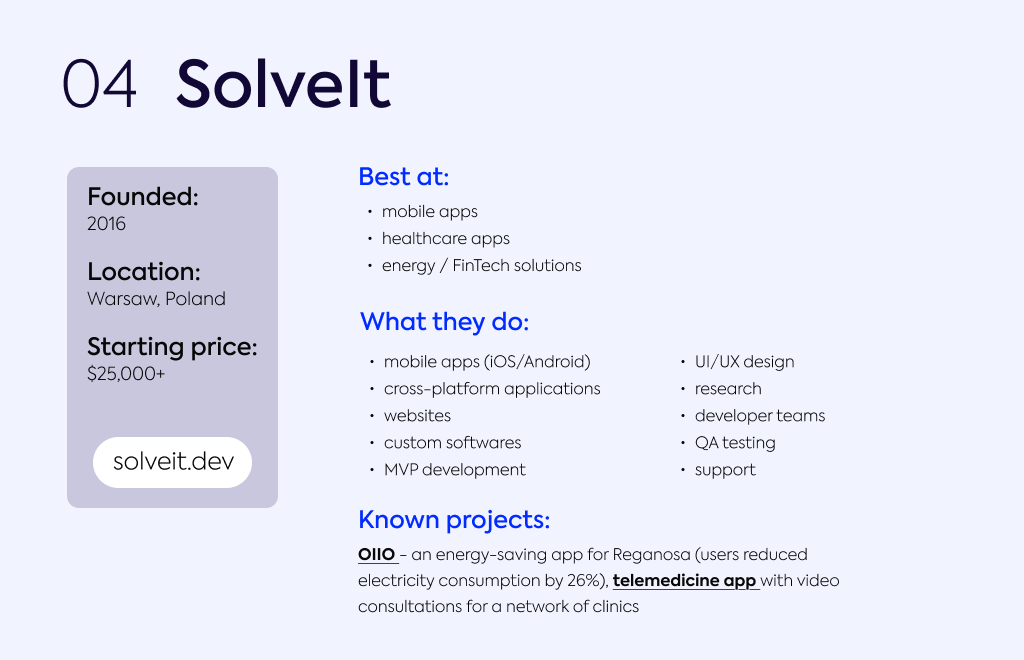Select cross-platform applications entry
The image size is (1024, 660).
point(492,389)
